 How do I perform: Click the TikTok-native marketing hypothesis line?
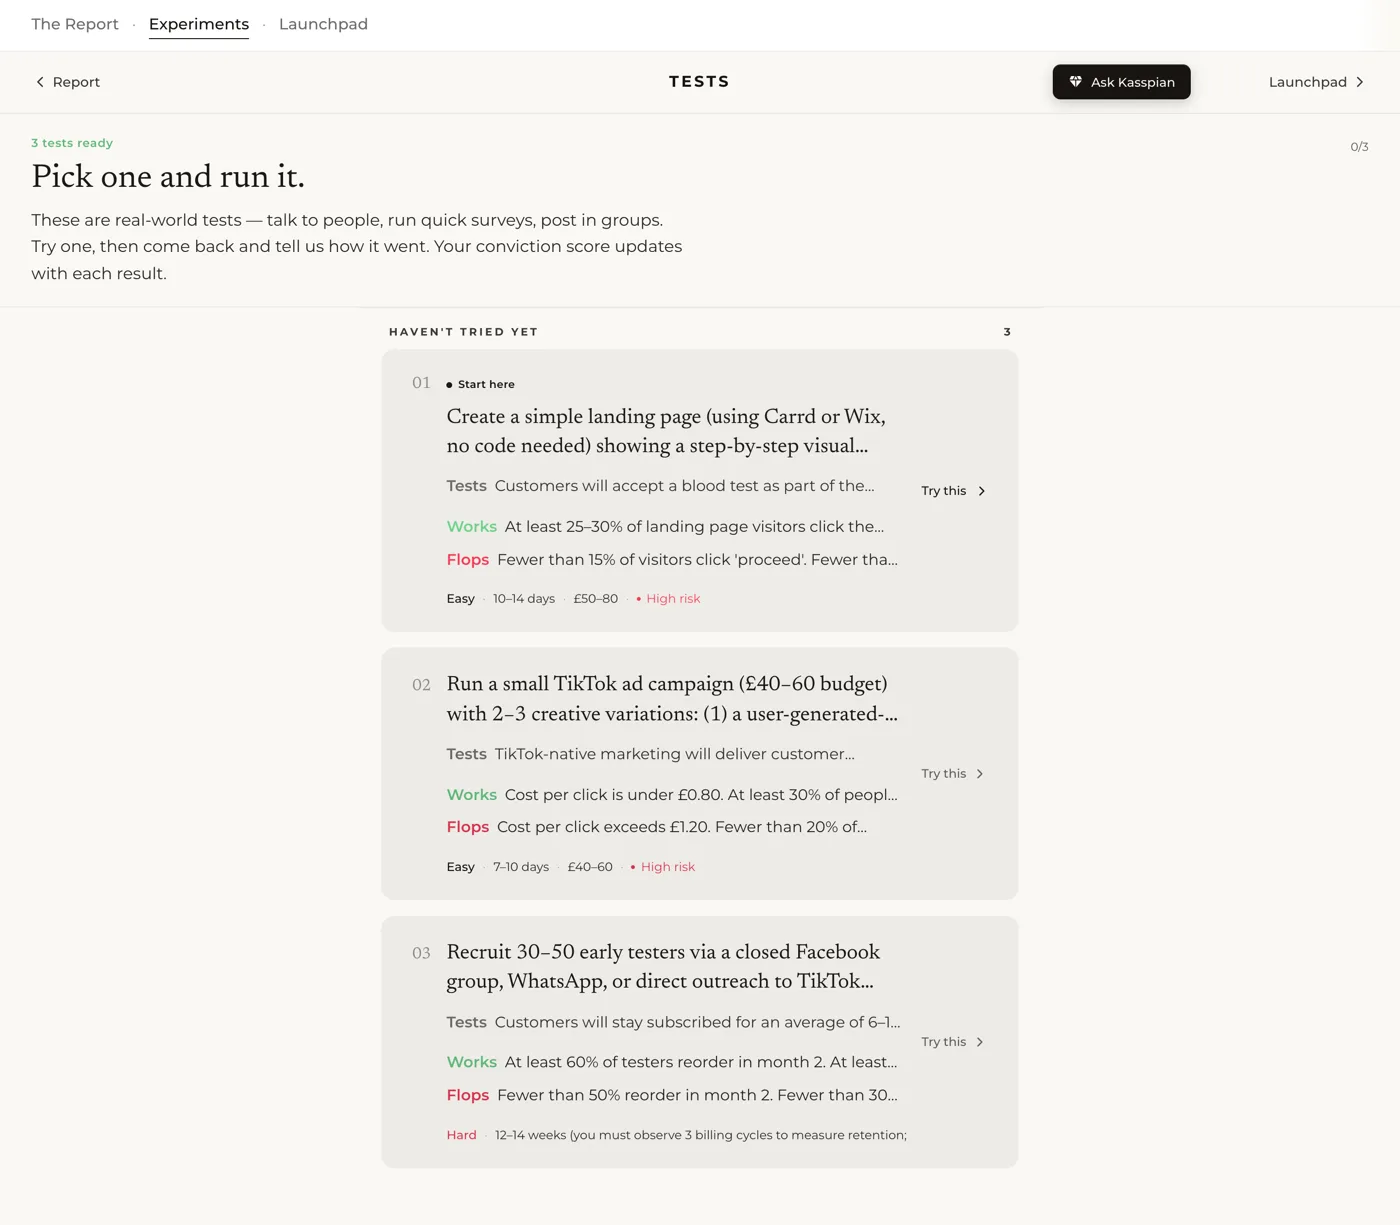click(650, 754)
